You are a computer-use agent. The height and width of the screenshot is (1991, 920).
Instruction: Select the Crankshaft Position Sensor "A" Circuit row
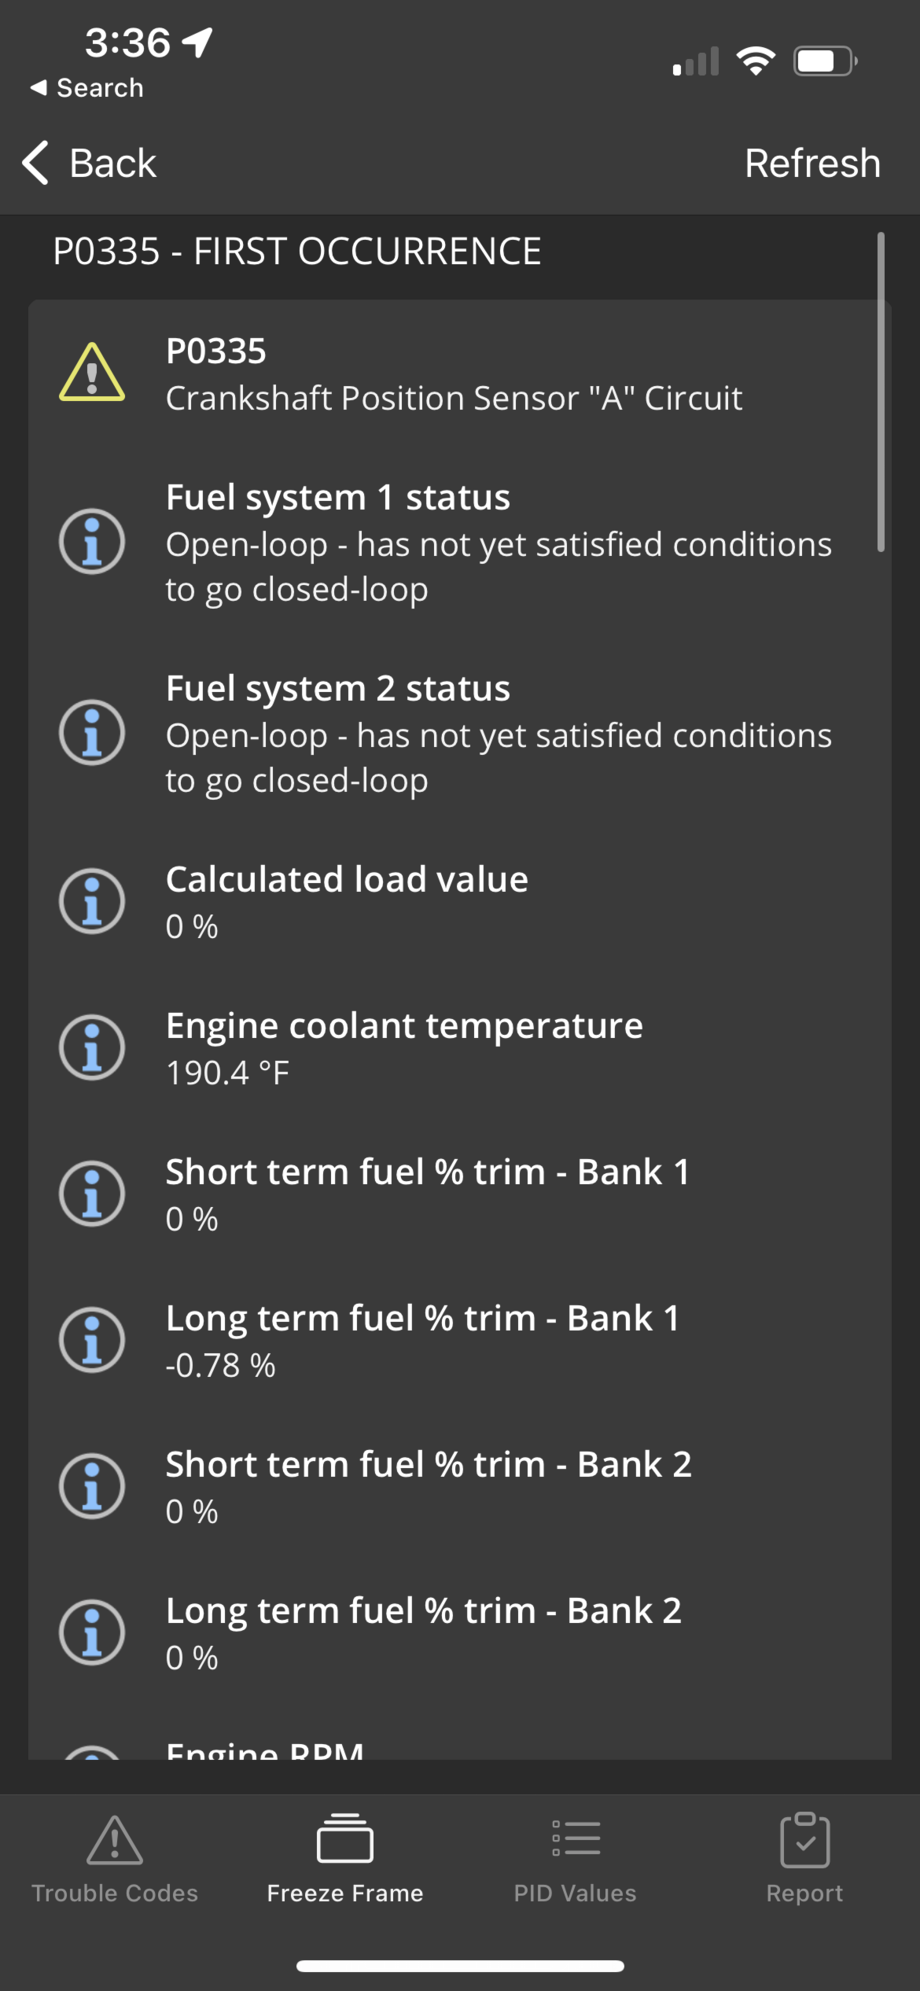(x=453, y=397)
